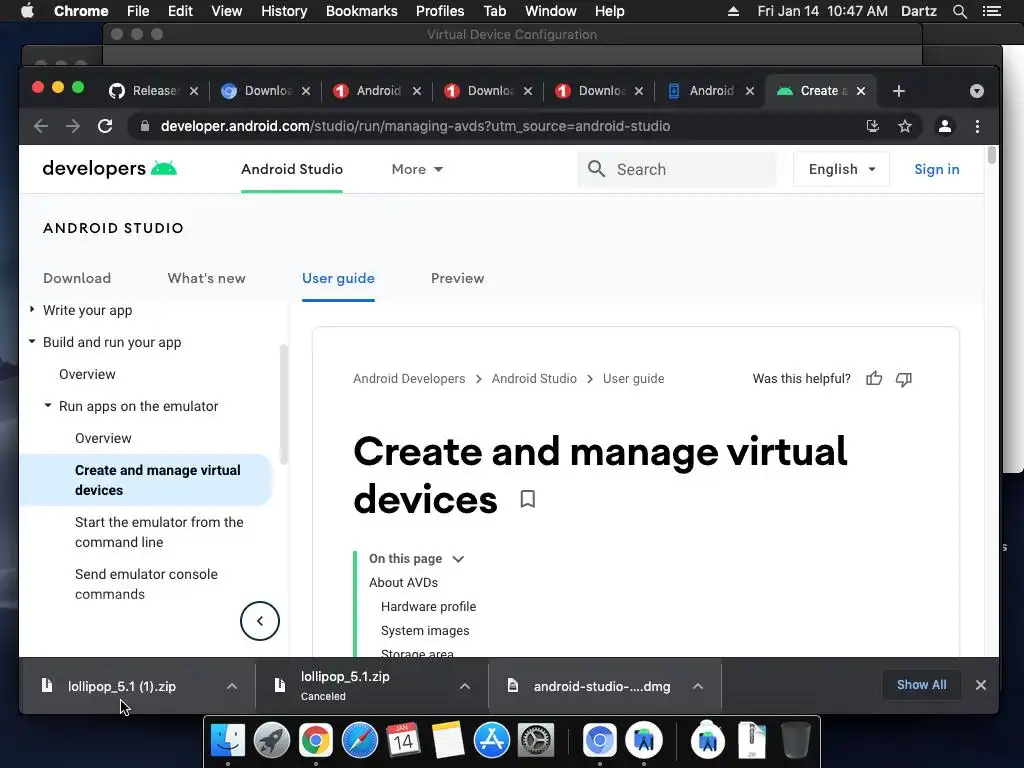1024x768 pixels.
Task: Bookmark this tab with the star icon
Action: tap(904, 126)
